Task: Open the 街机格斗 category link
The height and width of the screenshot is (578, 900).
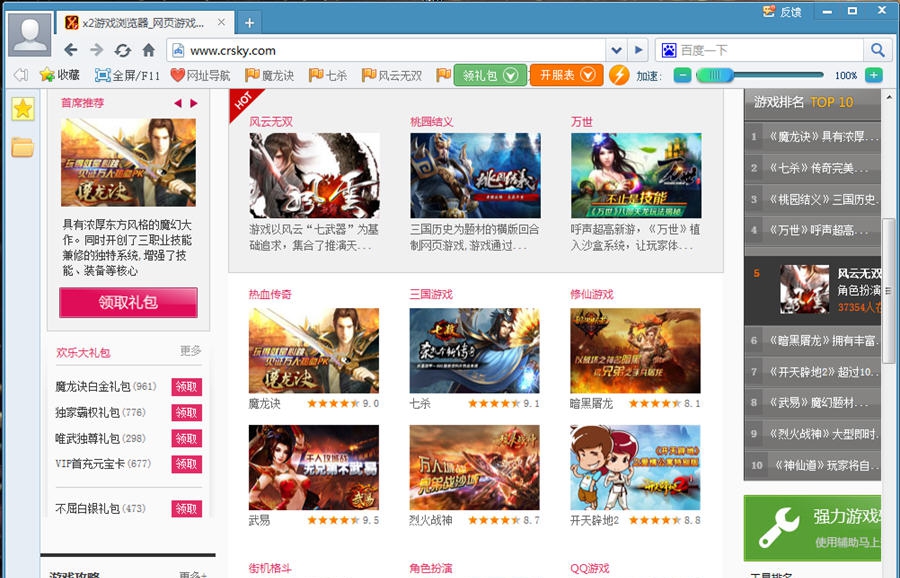Action: [270, 568]
